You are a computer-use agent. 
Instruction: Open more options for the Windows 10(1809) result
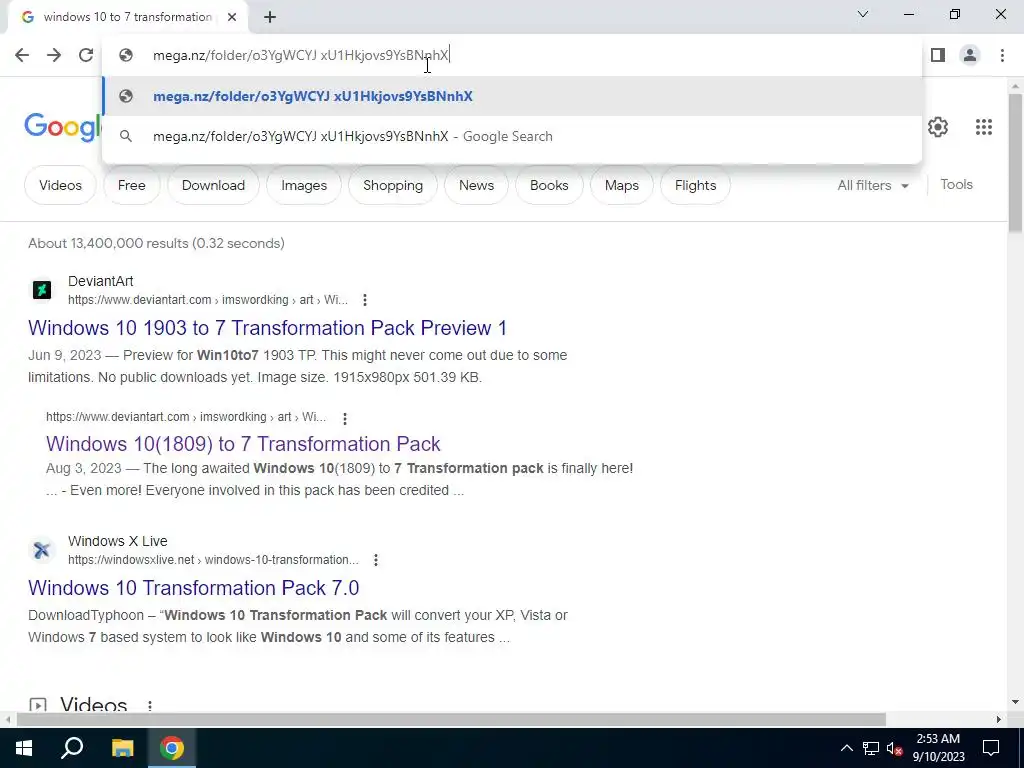coord(344,417)
